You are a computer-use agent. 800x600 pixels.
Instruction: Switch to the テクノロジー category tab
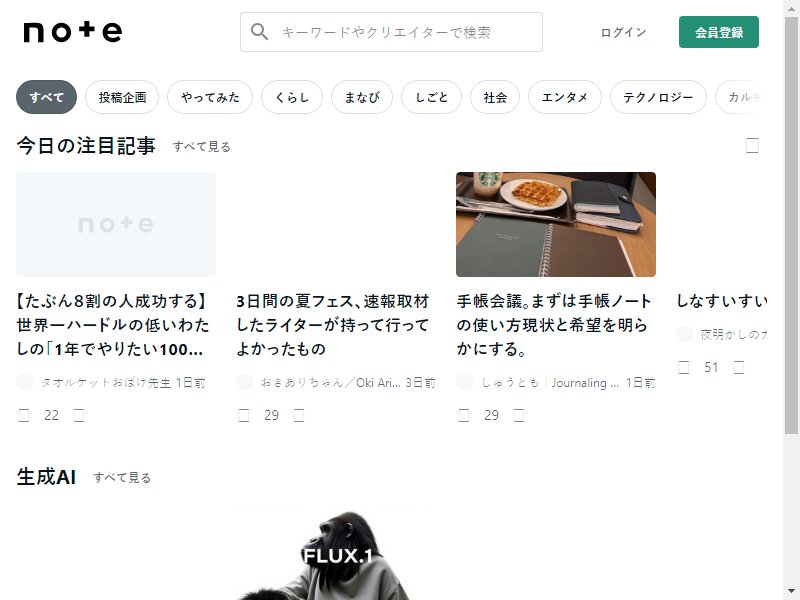point(658,97)
